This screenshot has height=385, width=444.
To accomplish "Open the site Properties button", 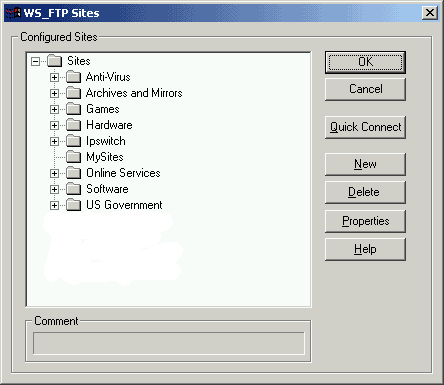I will (x=365, y=221).
